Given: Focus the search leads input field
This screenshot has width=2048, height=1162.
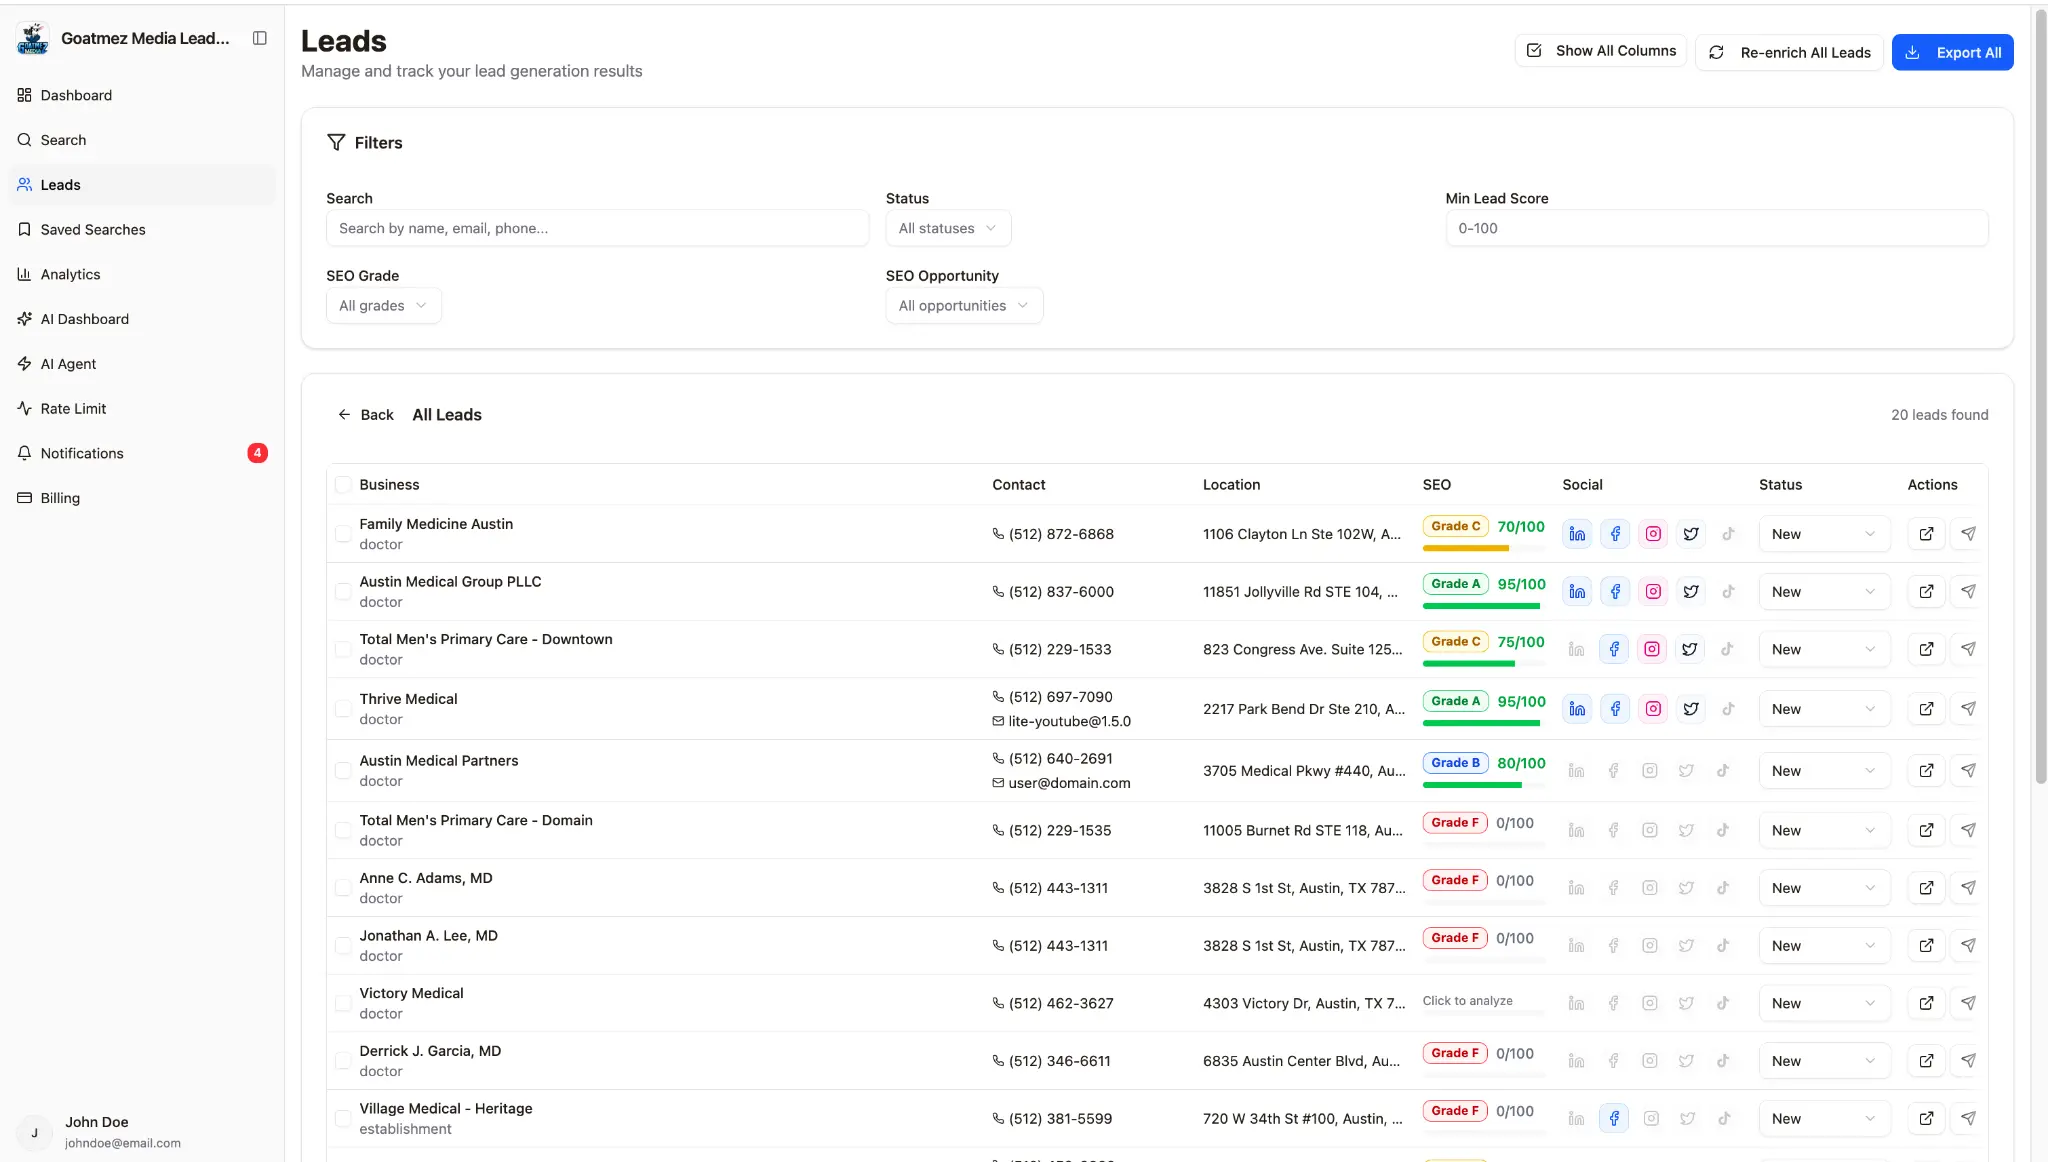Looking at the screenshot, I should tap(597, 228).
